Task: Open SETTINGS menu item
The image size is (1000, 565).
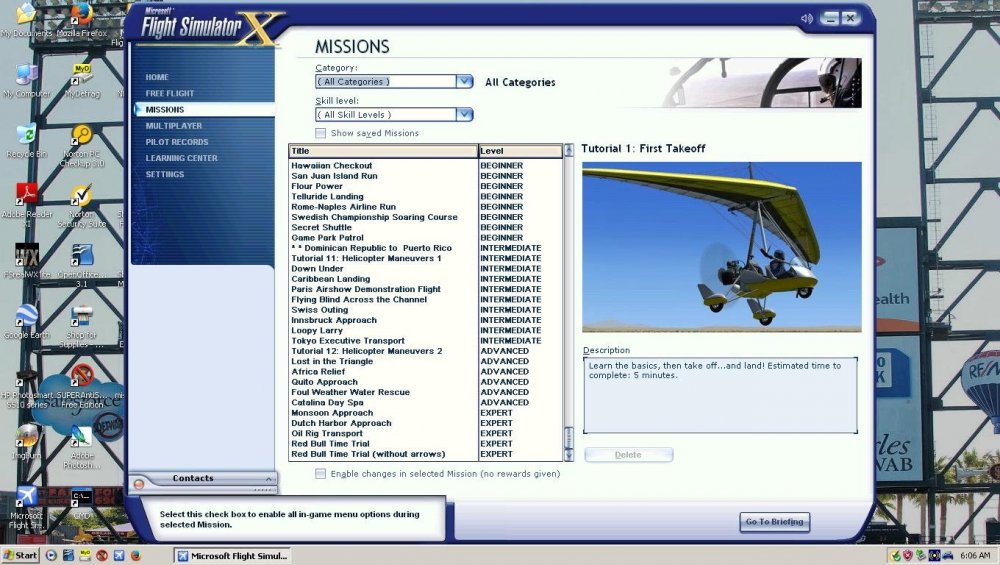Action: 165,174
